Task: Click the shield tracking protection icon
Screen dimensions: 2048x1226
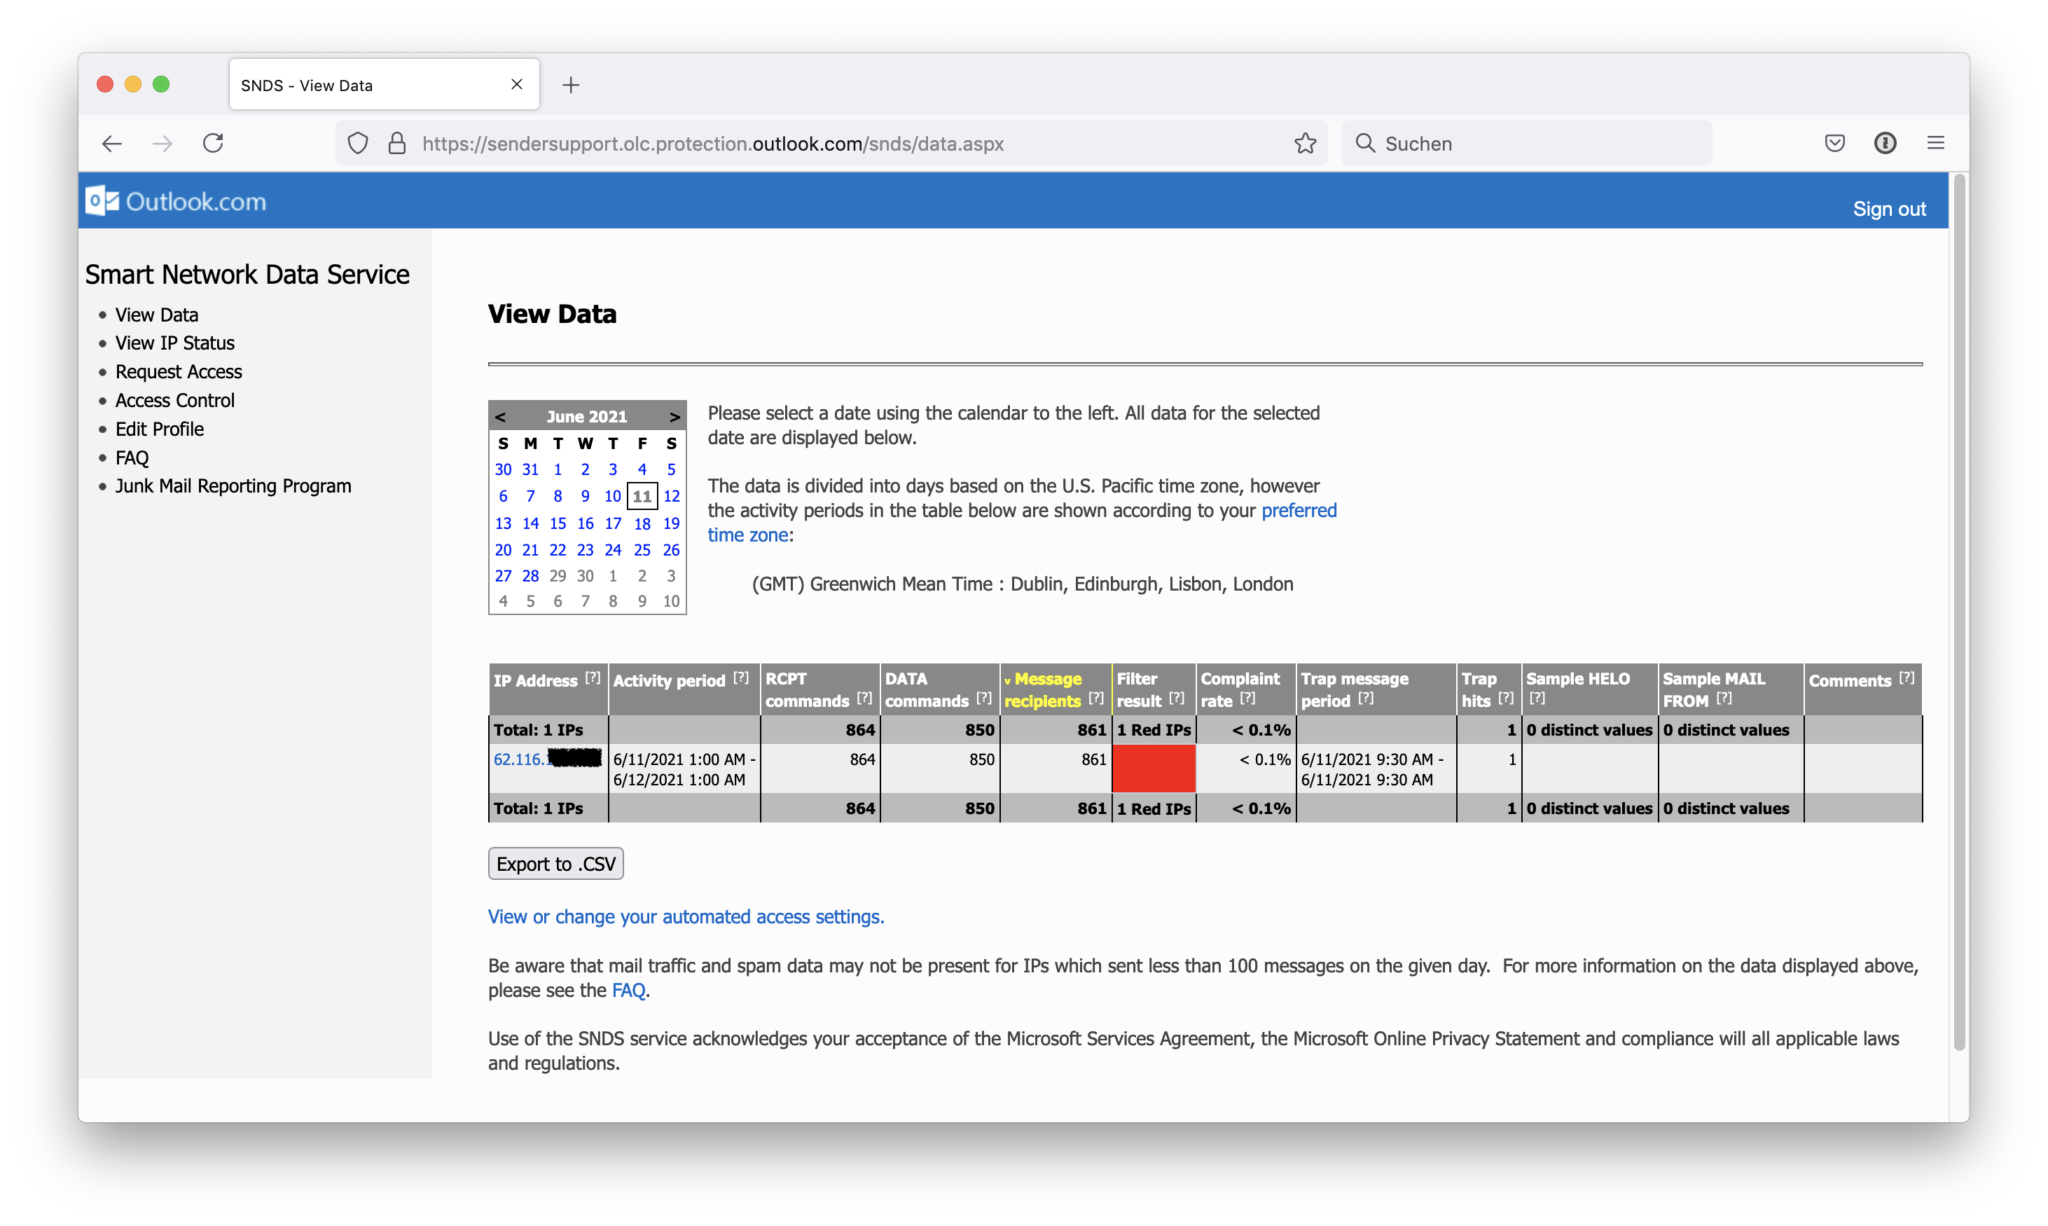Action: click(358, 143)
